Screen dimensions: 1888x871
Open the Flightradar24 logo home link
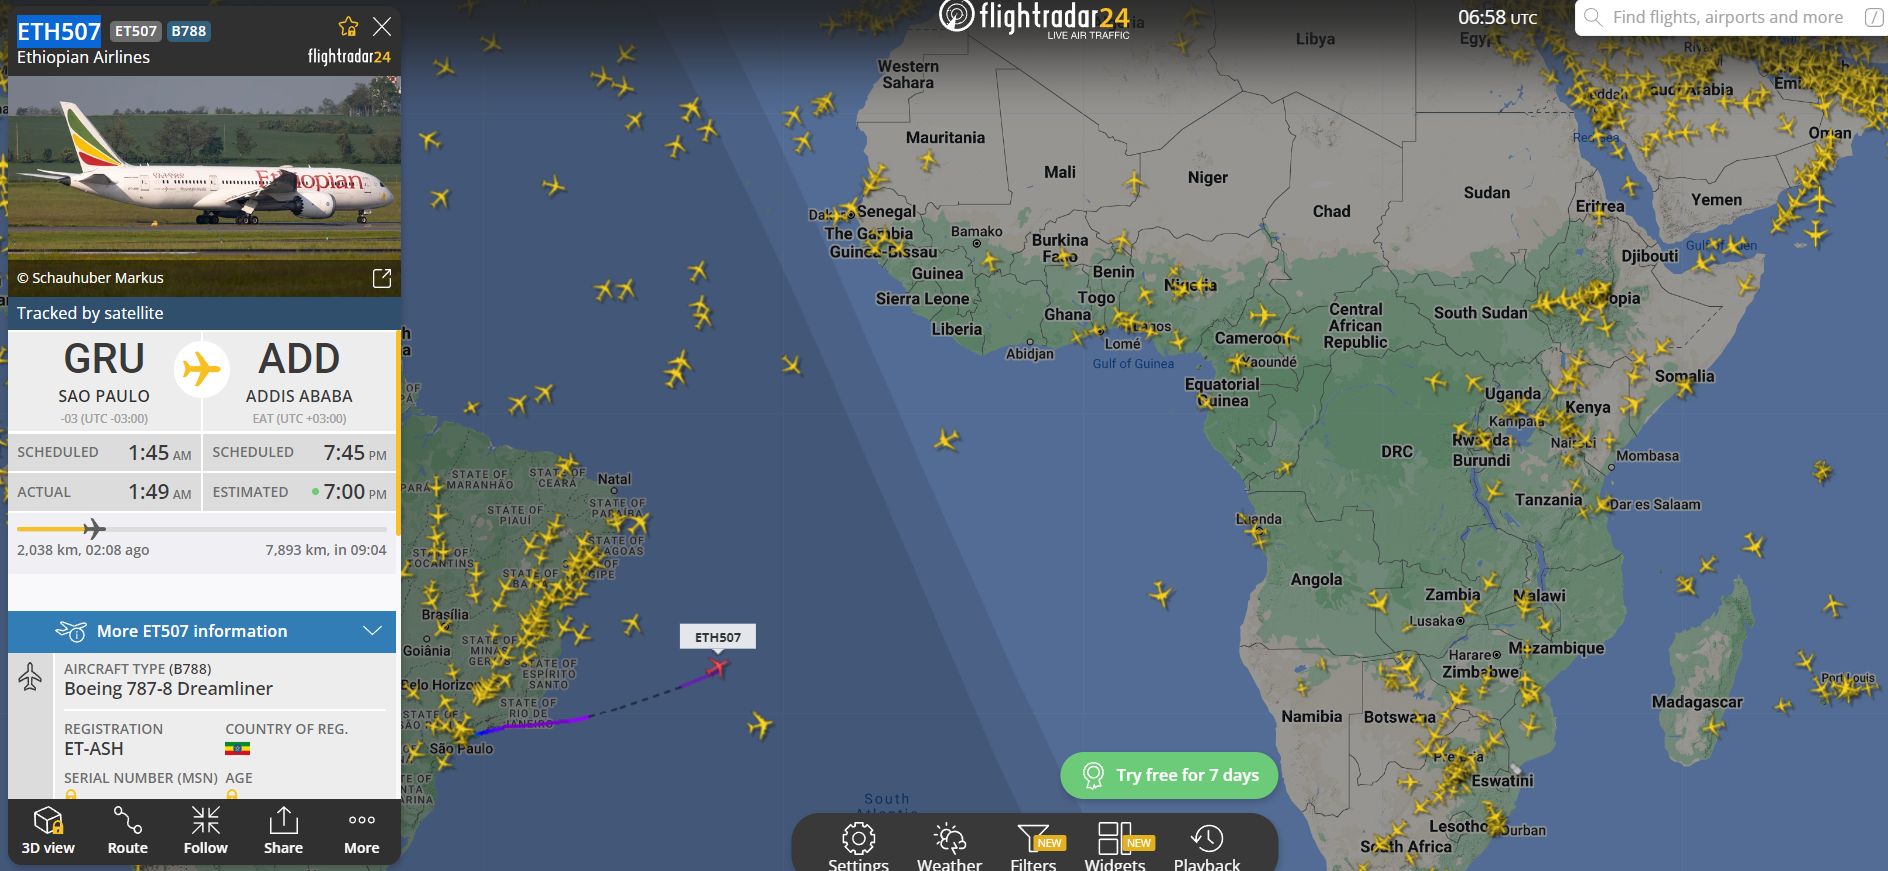(1035, 18)
